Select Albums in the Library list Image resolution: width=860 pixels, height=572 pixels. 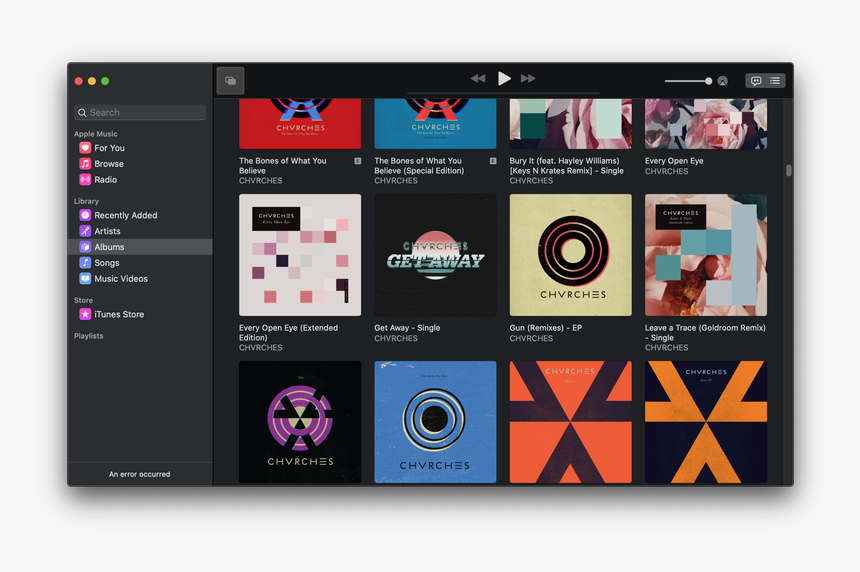[140, 247]
